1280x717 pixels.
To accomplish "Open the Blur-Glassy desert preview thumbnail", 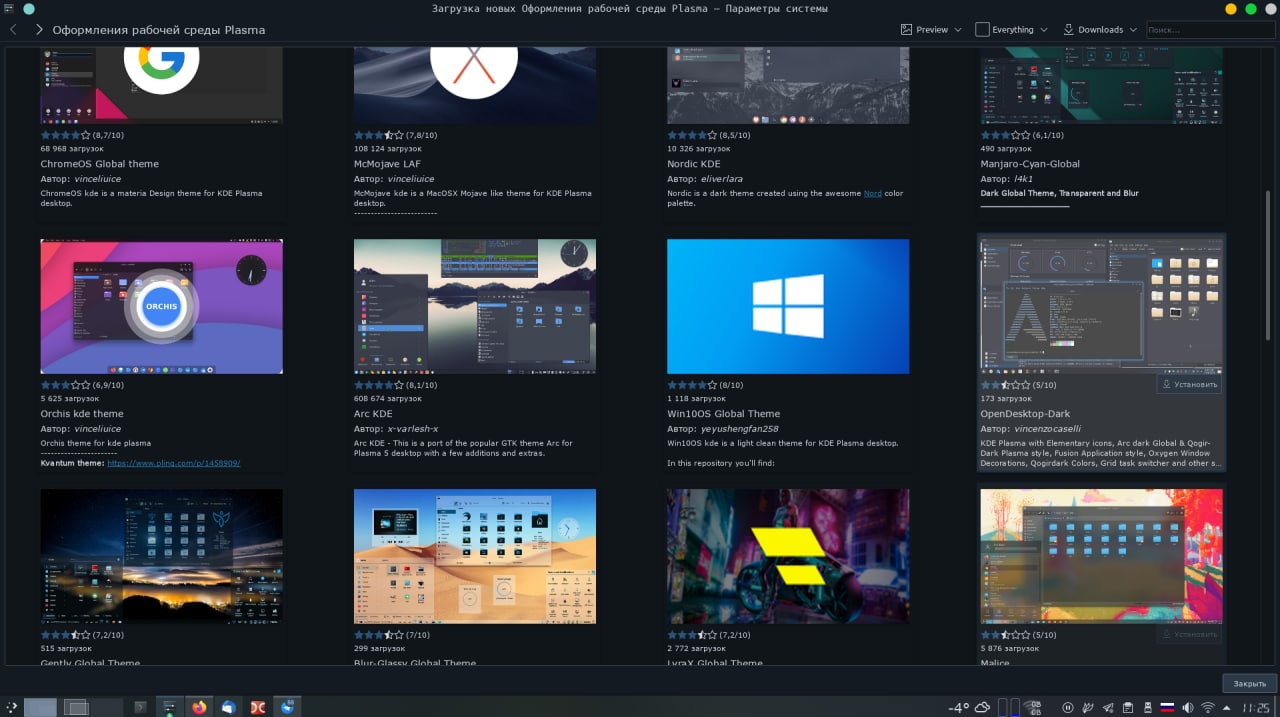I will [x=475, y=556].
